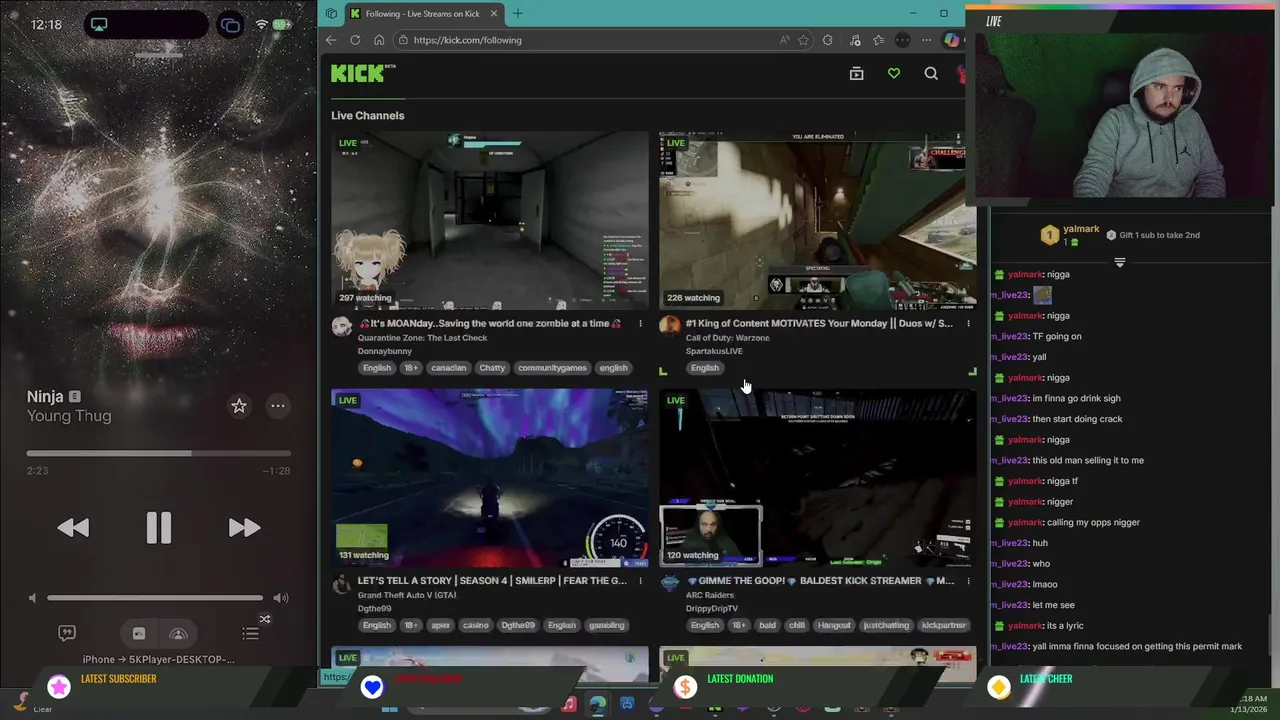Activate Read aloud in address bar
Viewport: 1280px width, 720px height.
pyautogui.click(x=783, y=40)
